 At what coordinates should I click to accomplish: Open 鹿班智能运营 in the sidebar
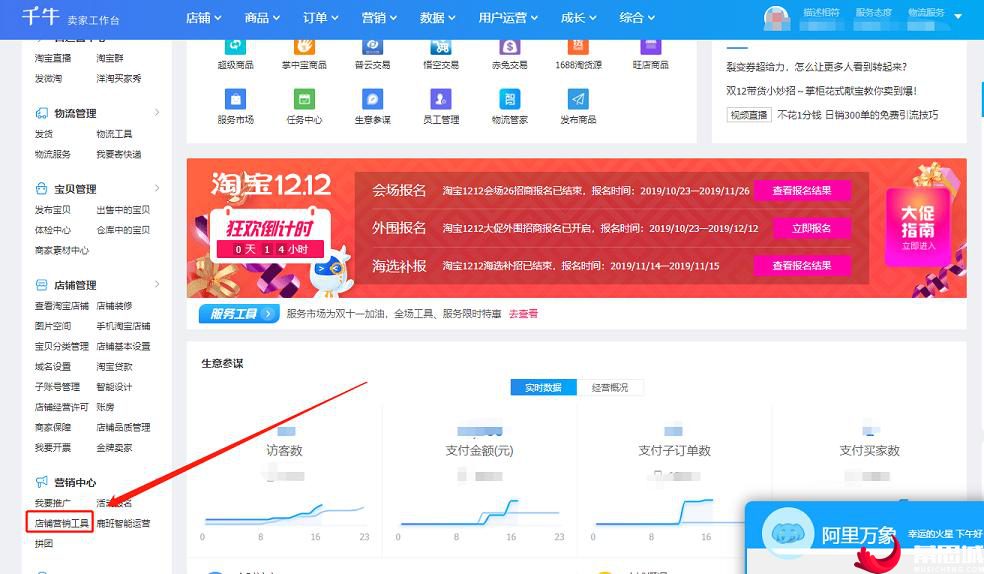[123, 523]
